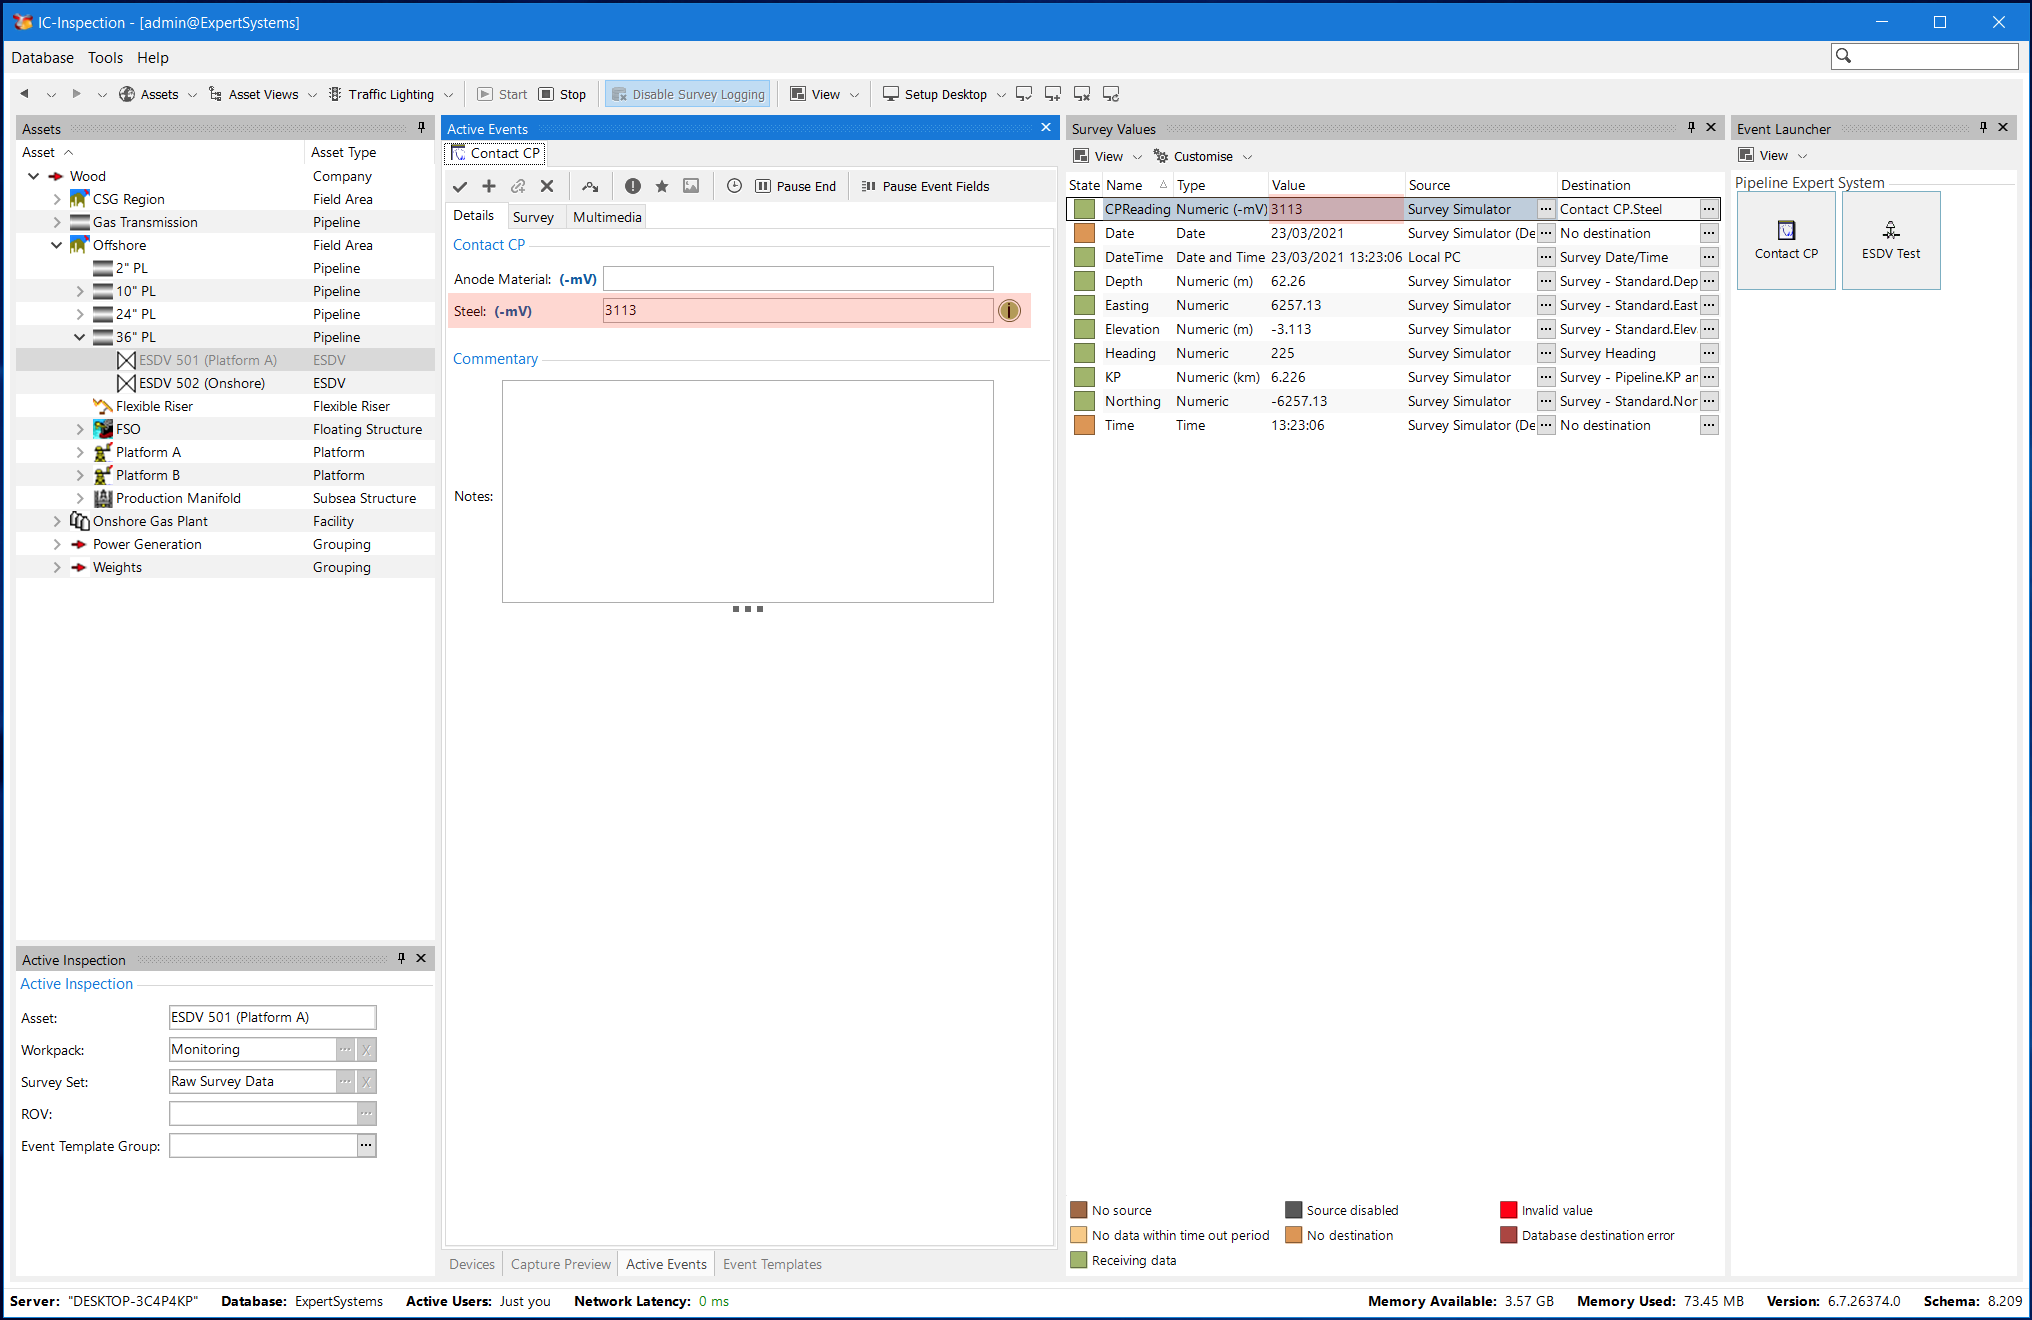Open the Traffic Lighting dropdown
Viewport: 2032px width, 1320px height.
(x=447, y=95)
